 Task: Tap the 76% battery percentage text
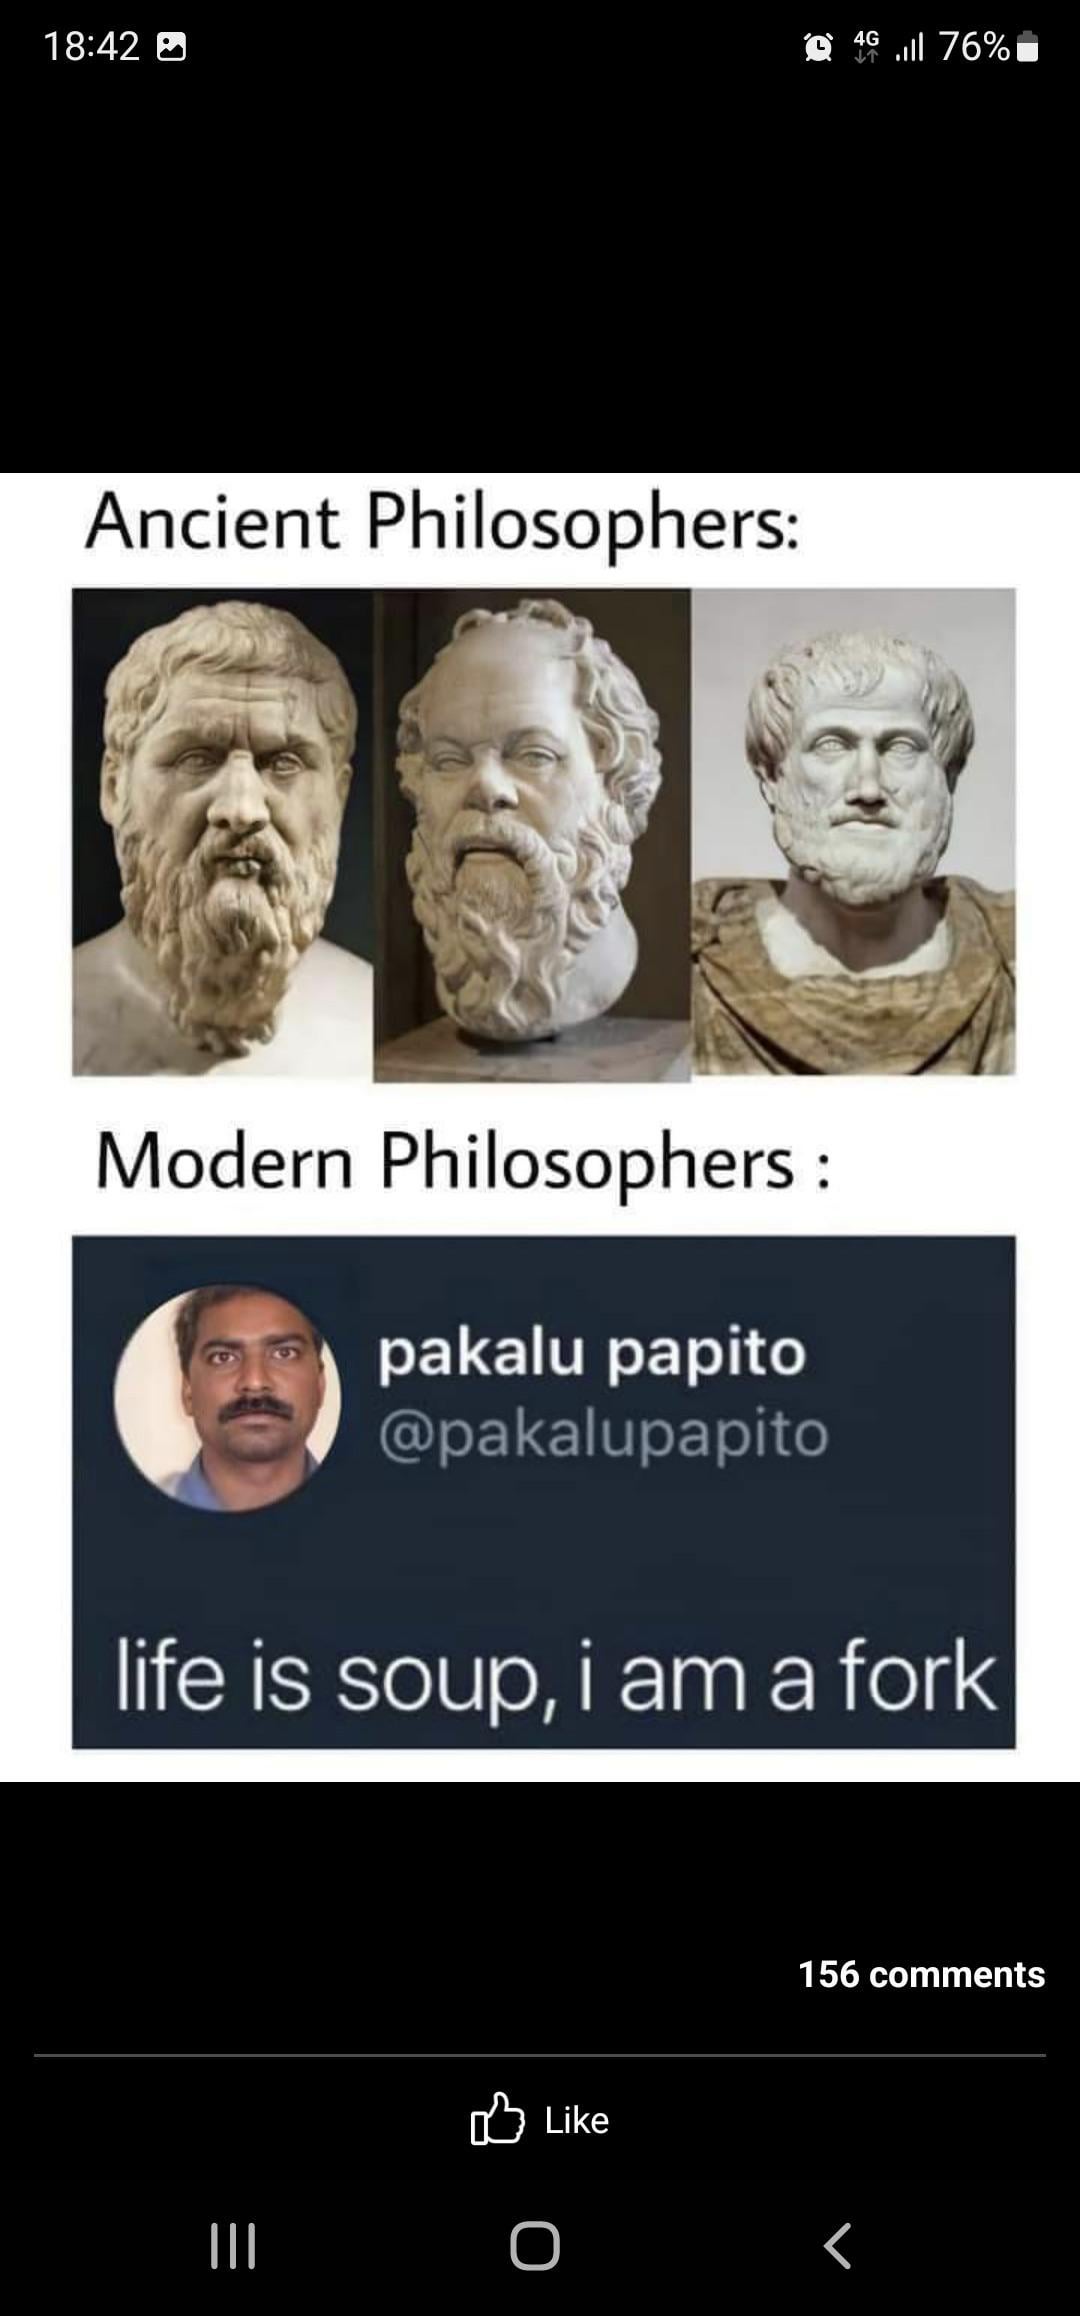(x=974, y=47)
